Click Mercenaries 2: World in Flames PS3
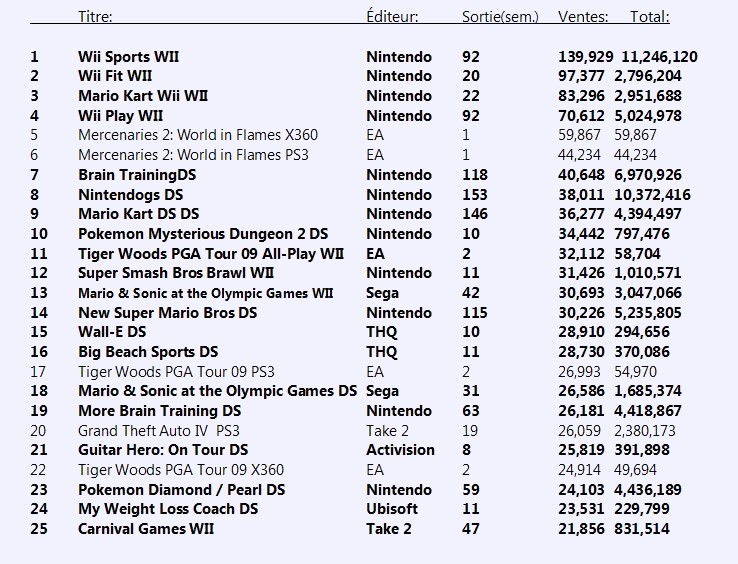The width and height of the screenshot is (738, 564). 193,155
